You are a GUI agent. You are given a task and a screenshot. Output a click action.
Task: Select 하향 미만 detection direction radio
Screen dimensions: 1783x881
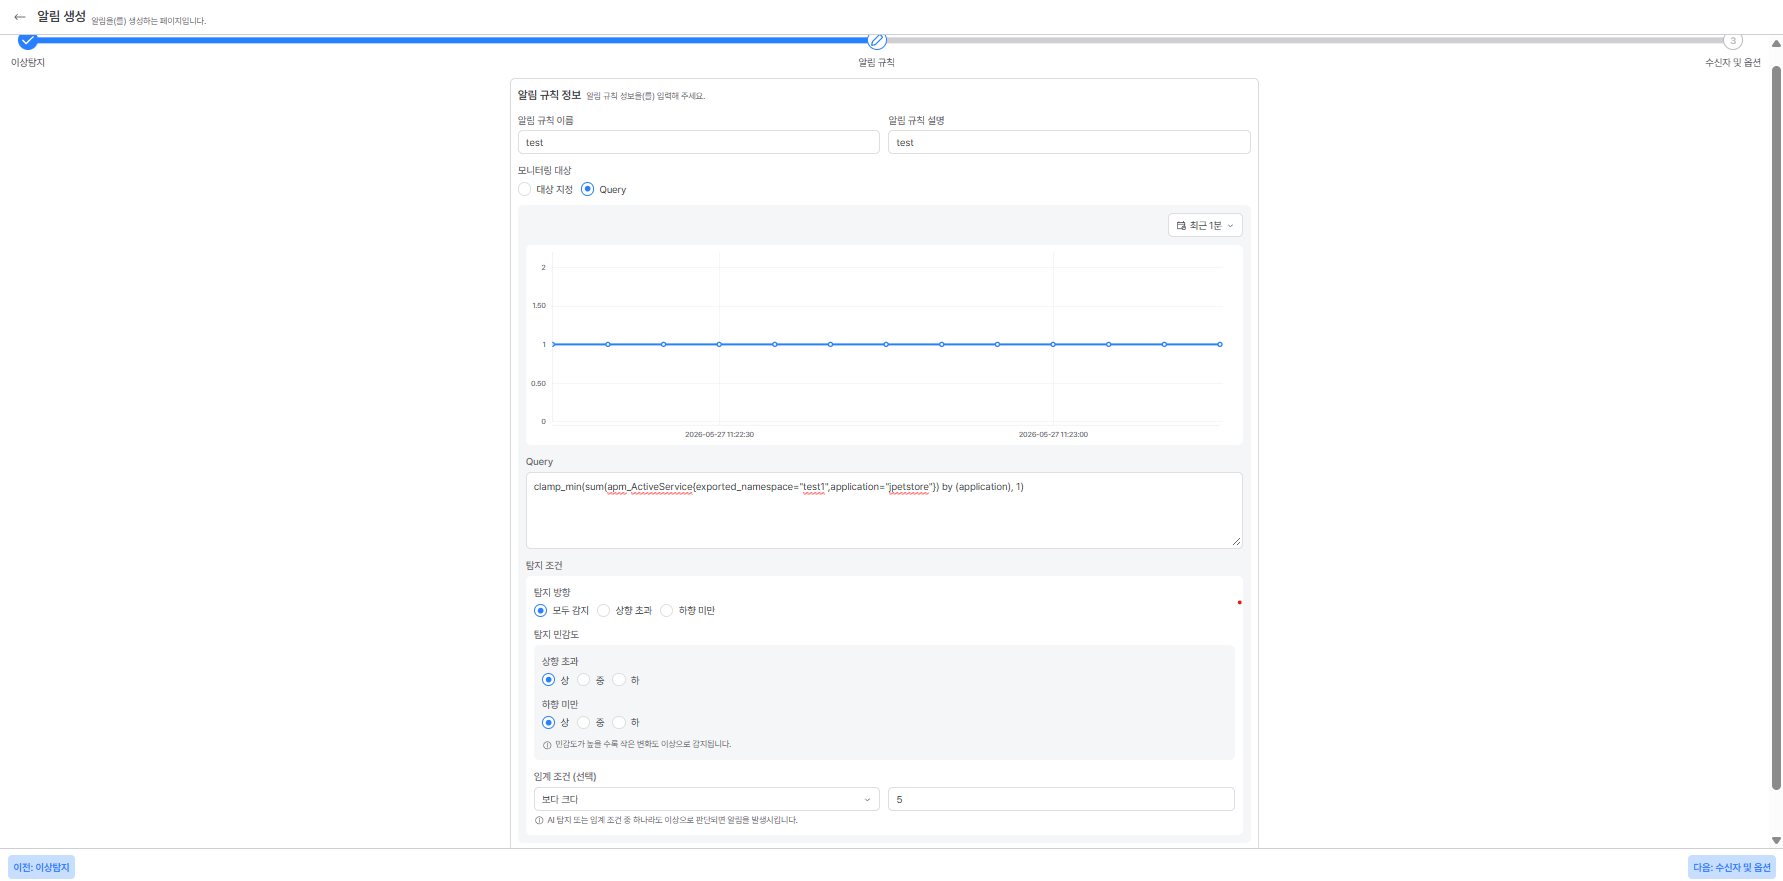click(x=667, y=610)
